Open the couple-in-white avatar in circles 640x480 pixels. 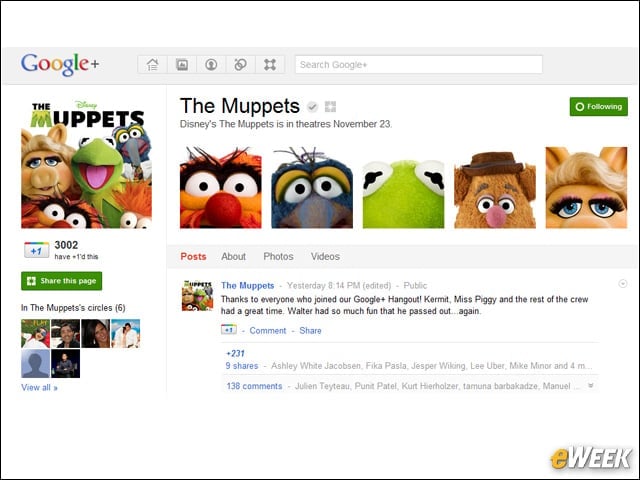[126, 333]
